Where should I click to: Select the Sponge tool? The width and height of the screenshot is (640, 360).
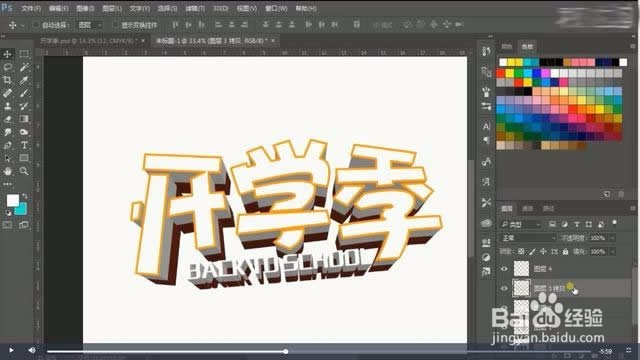[24, 132]
